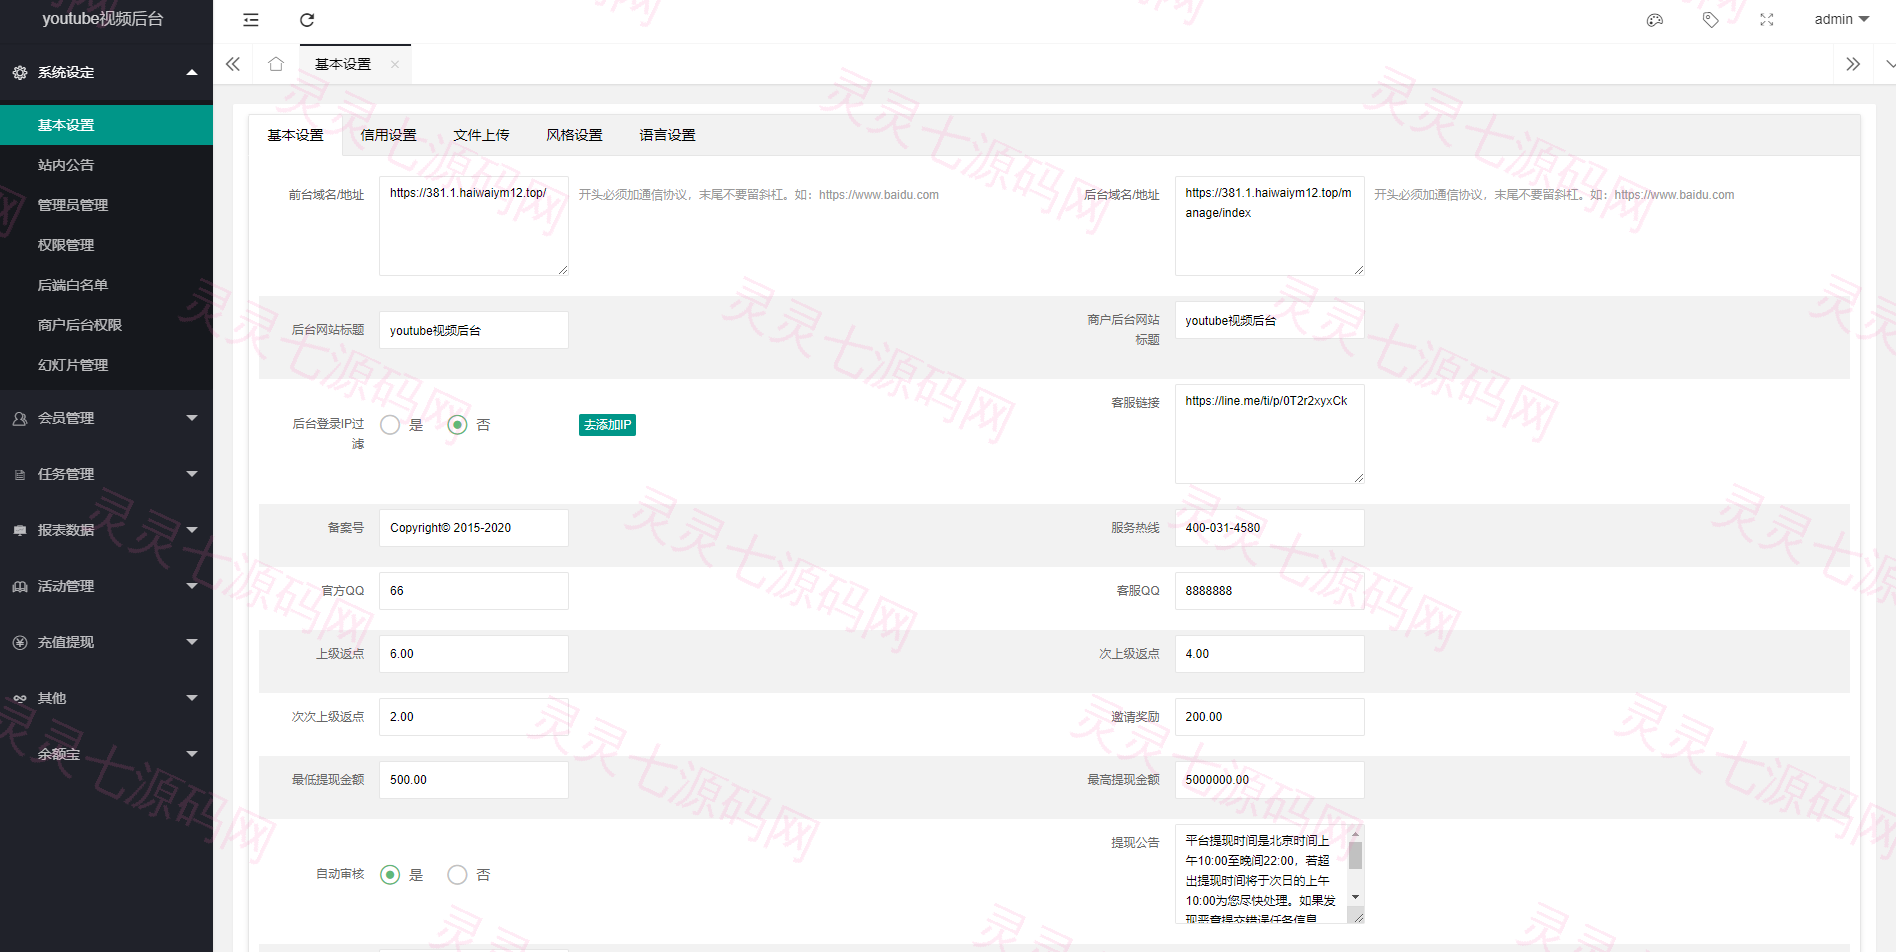Click the 服务热线 input field
This screenshot has width=1896, height=952.
[1269, 528]
